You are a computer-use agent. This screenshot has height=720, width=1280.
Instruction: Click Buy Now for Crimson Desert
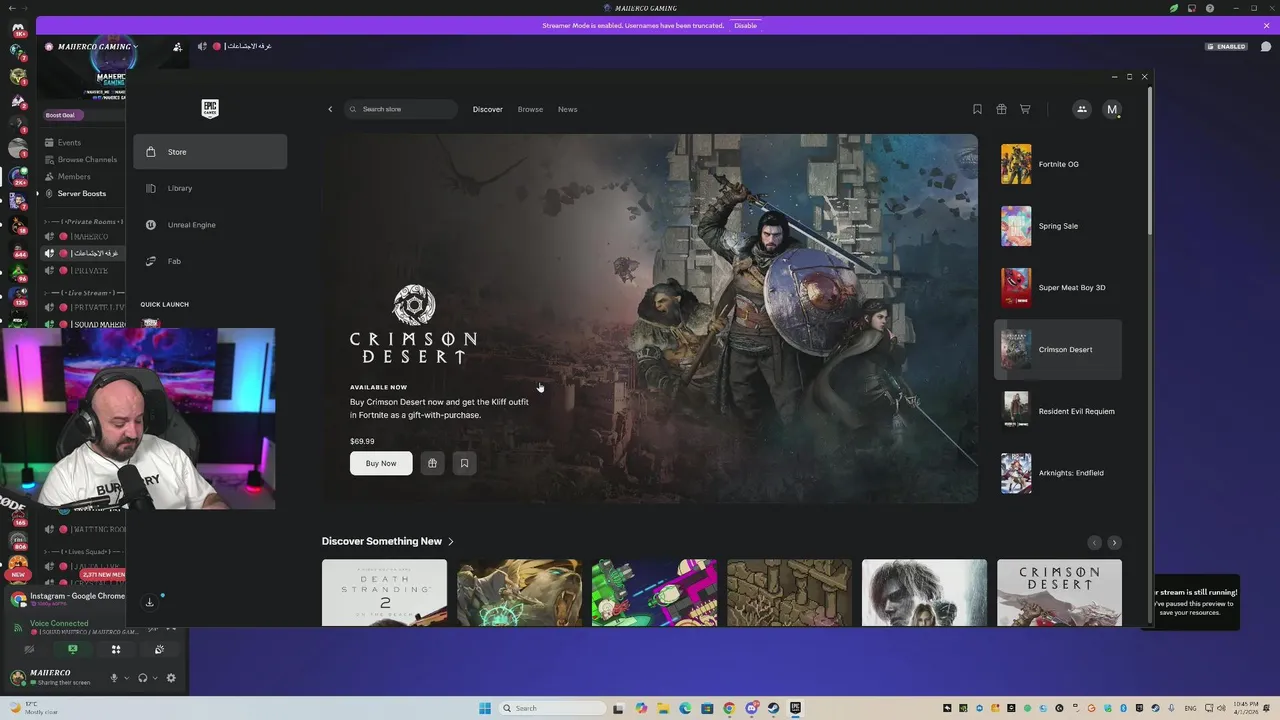(381, 463)
